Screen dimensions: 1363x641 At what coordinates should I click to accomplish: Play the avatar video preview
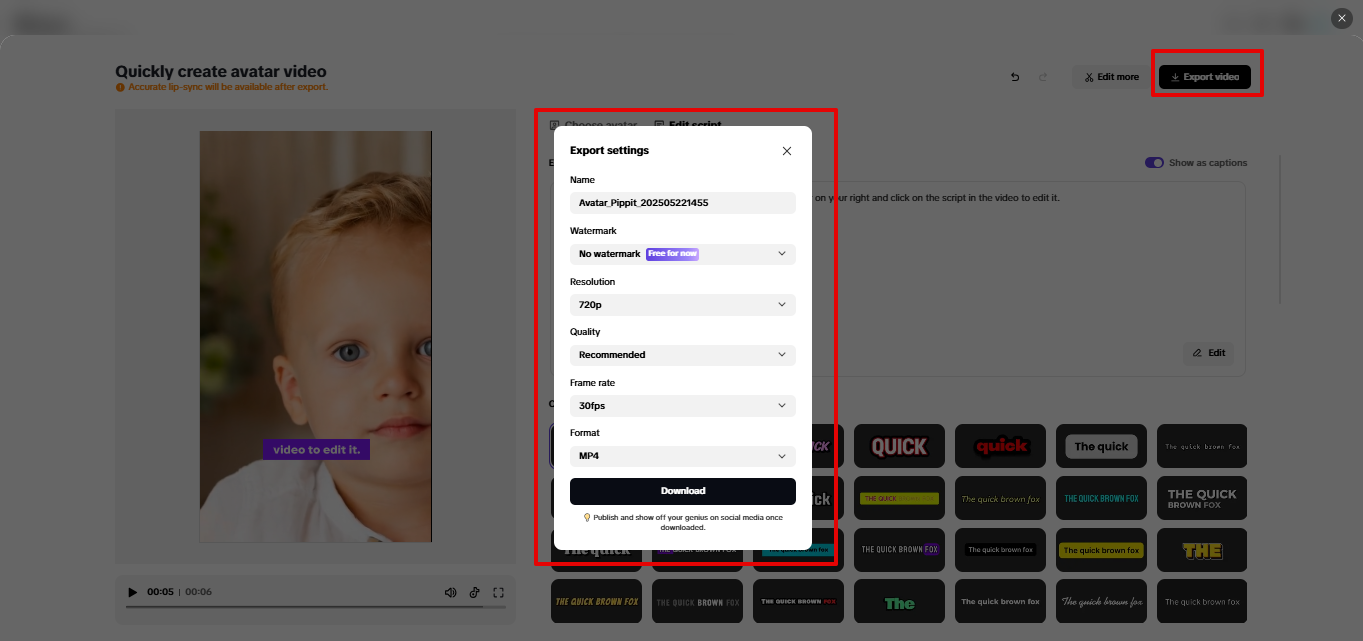click(133, 592)
